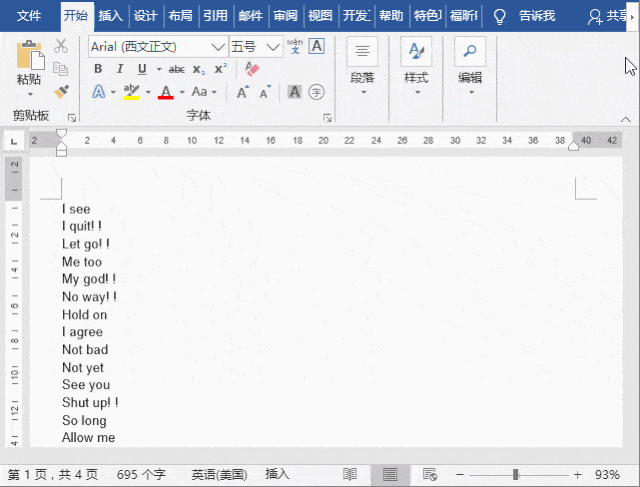Switch to the 审阅 Review tab

click(285, 16)
